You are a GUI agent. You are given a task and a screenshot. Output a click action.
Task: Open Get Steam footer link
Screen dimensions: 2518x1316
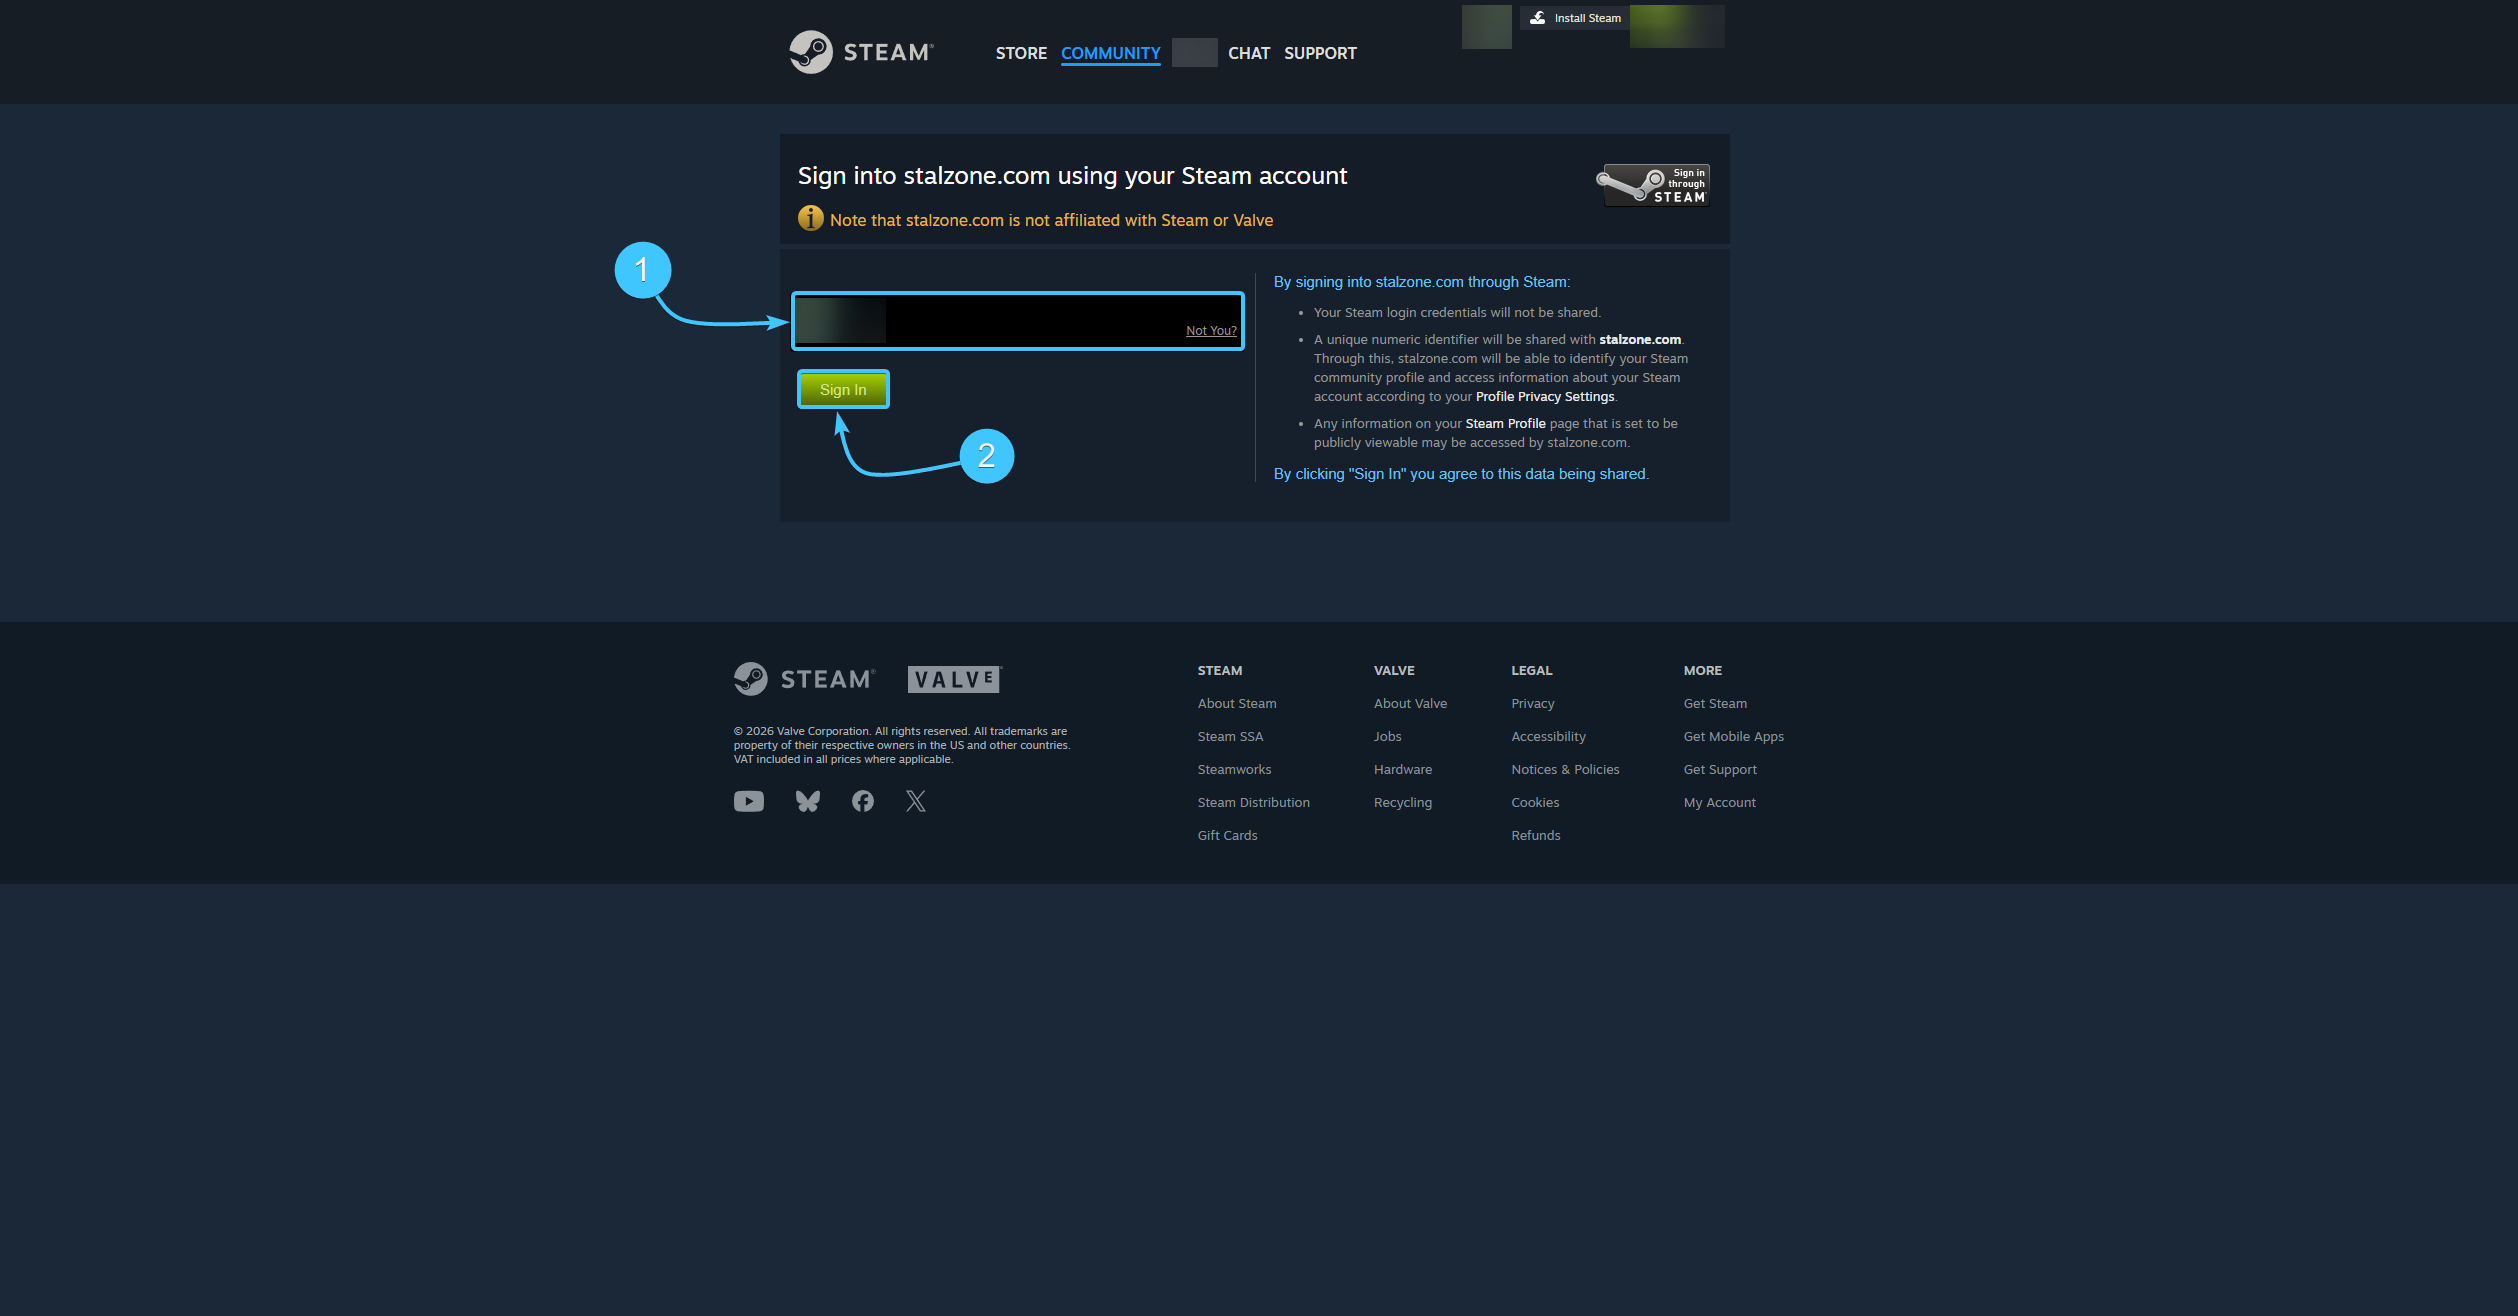point(1715,703)
